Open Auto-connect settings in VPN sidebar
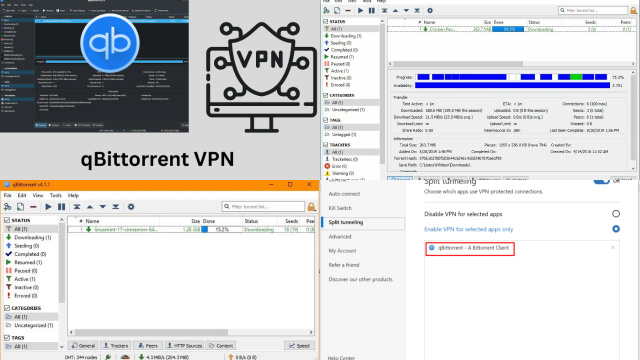Image resolution: width=640 pixels, height=360 pixels. 344,194
